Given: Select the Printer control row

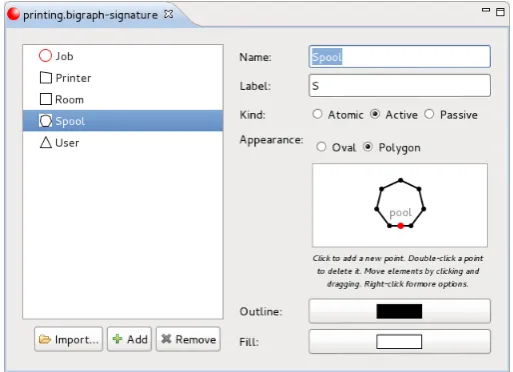Looking at the screenshot, I should [x=123, y=78].
